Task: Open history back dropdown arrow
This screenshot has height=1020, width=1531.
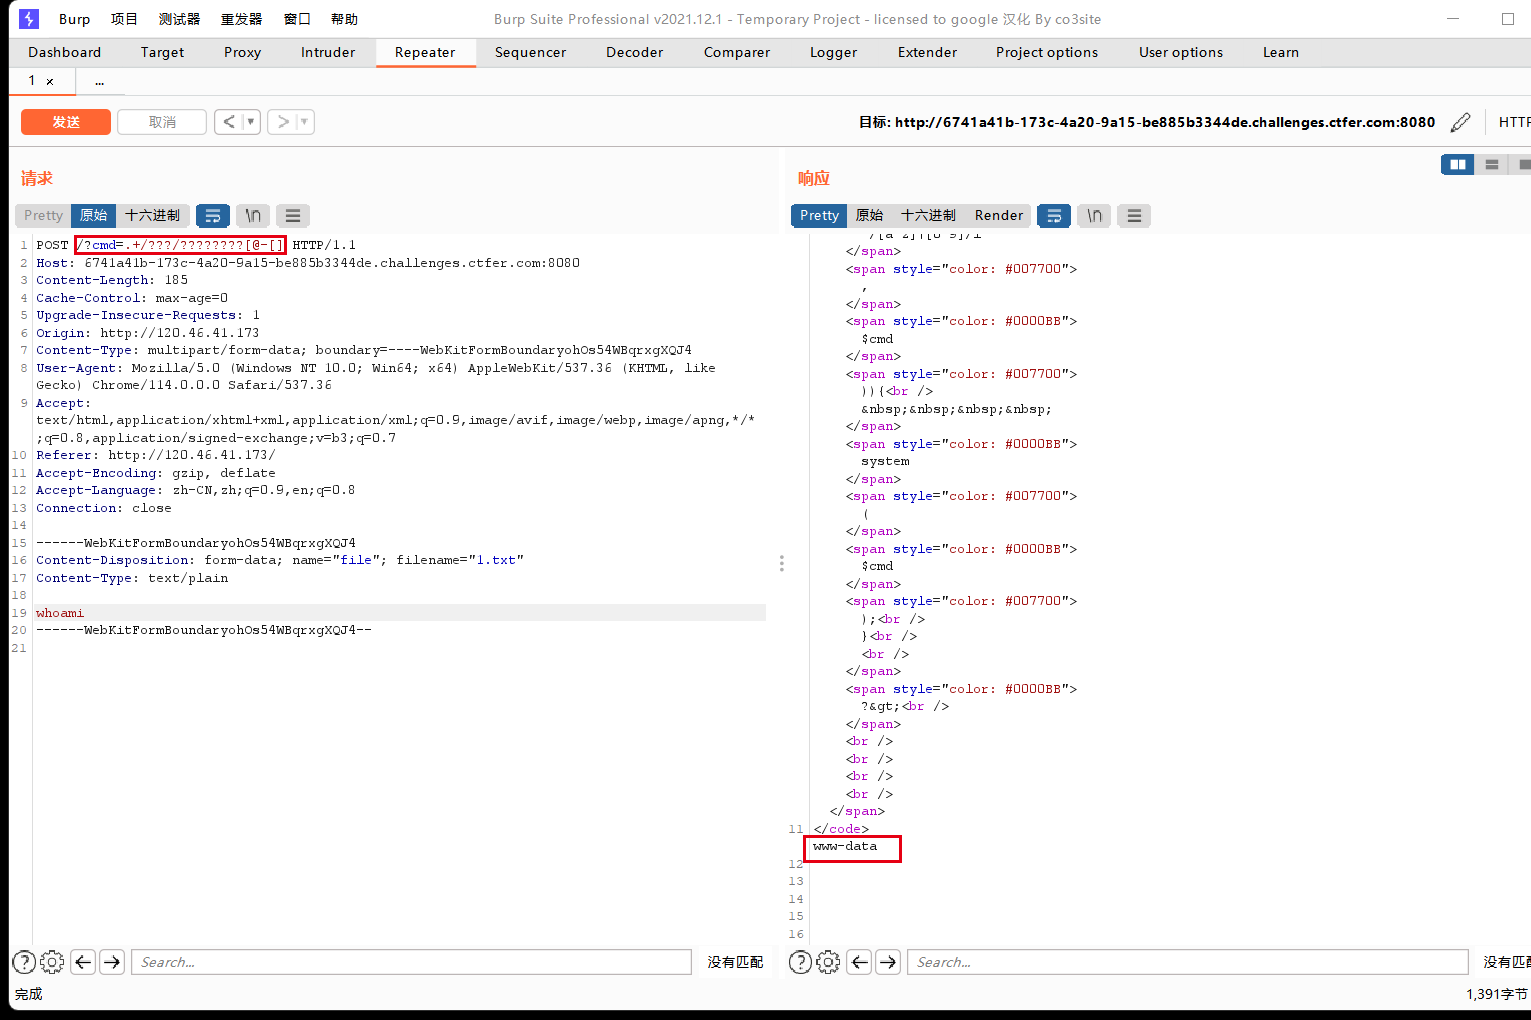Action: click(x=251, y=122)
